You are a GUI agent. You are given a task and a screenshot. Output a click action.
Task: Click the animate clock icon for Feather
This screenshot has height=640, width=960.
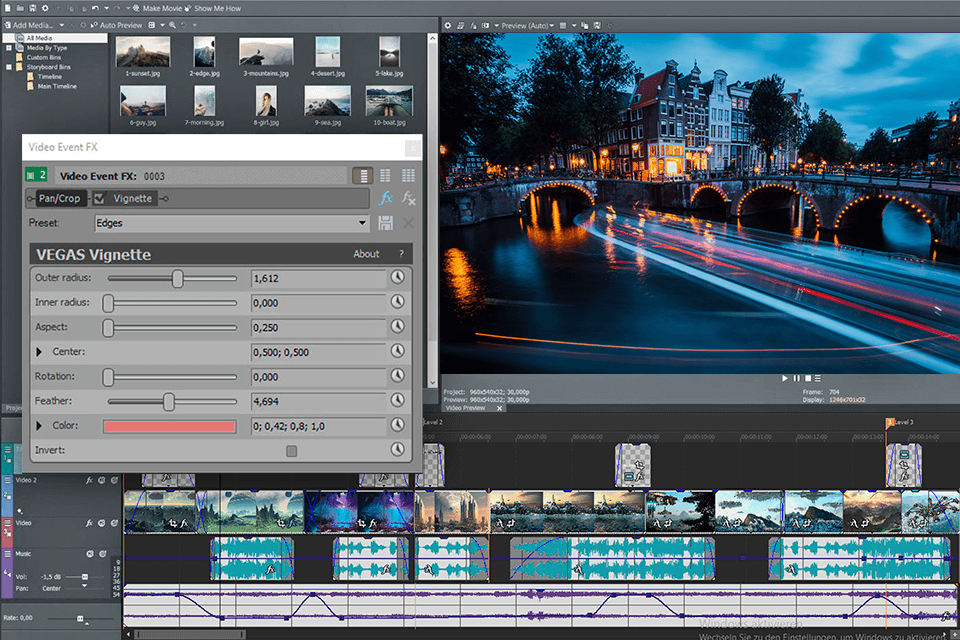[x=397, y=401]
